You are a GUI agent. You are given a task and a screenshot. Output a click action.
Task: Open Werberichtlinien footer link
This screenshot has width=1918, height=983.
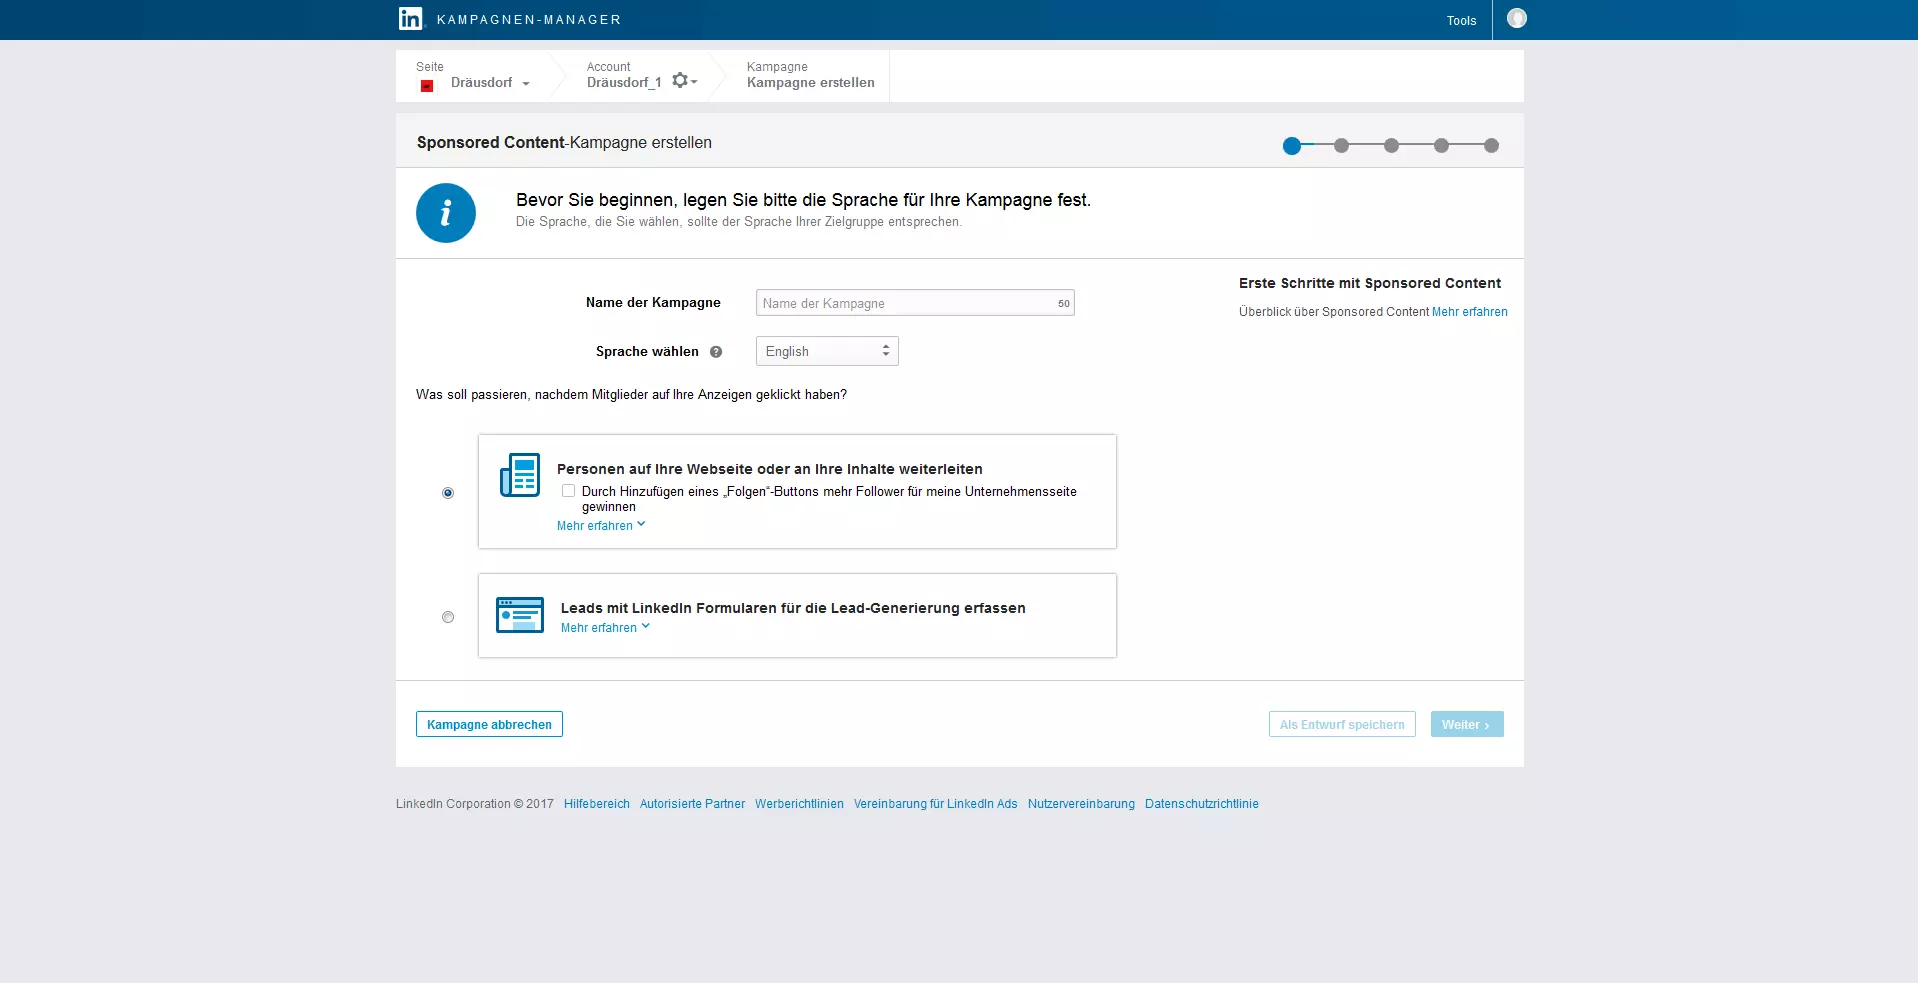click(799, 804)
